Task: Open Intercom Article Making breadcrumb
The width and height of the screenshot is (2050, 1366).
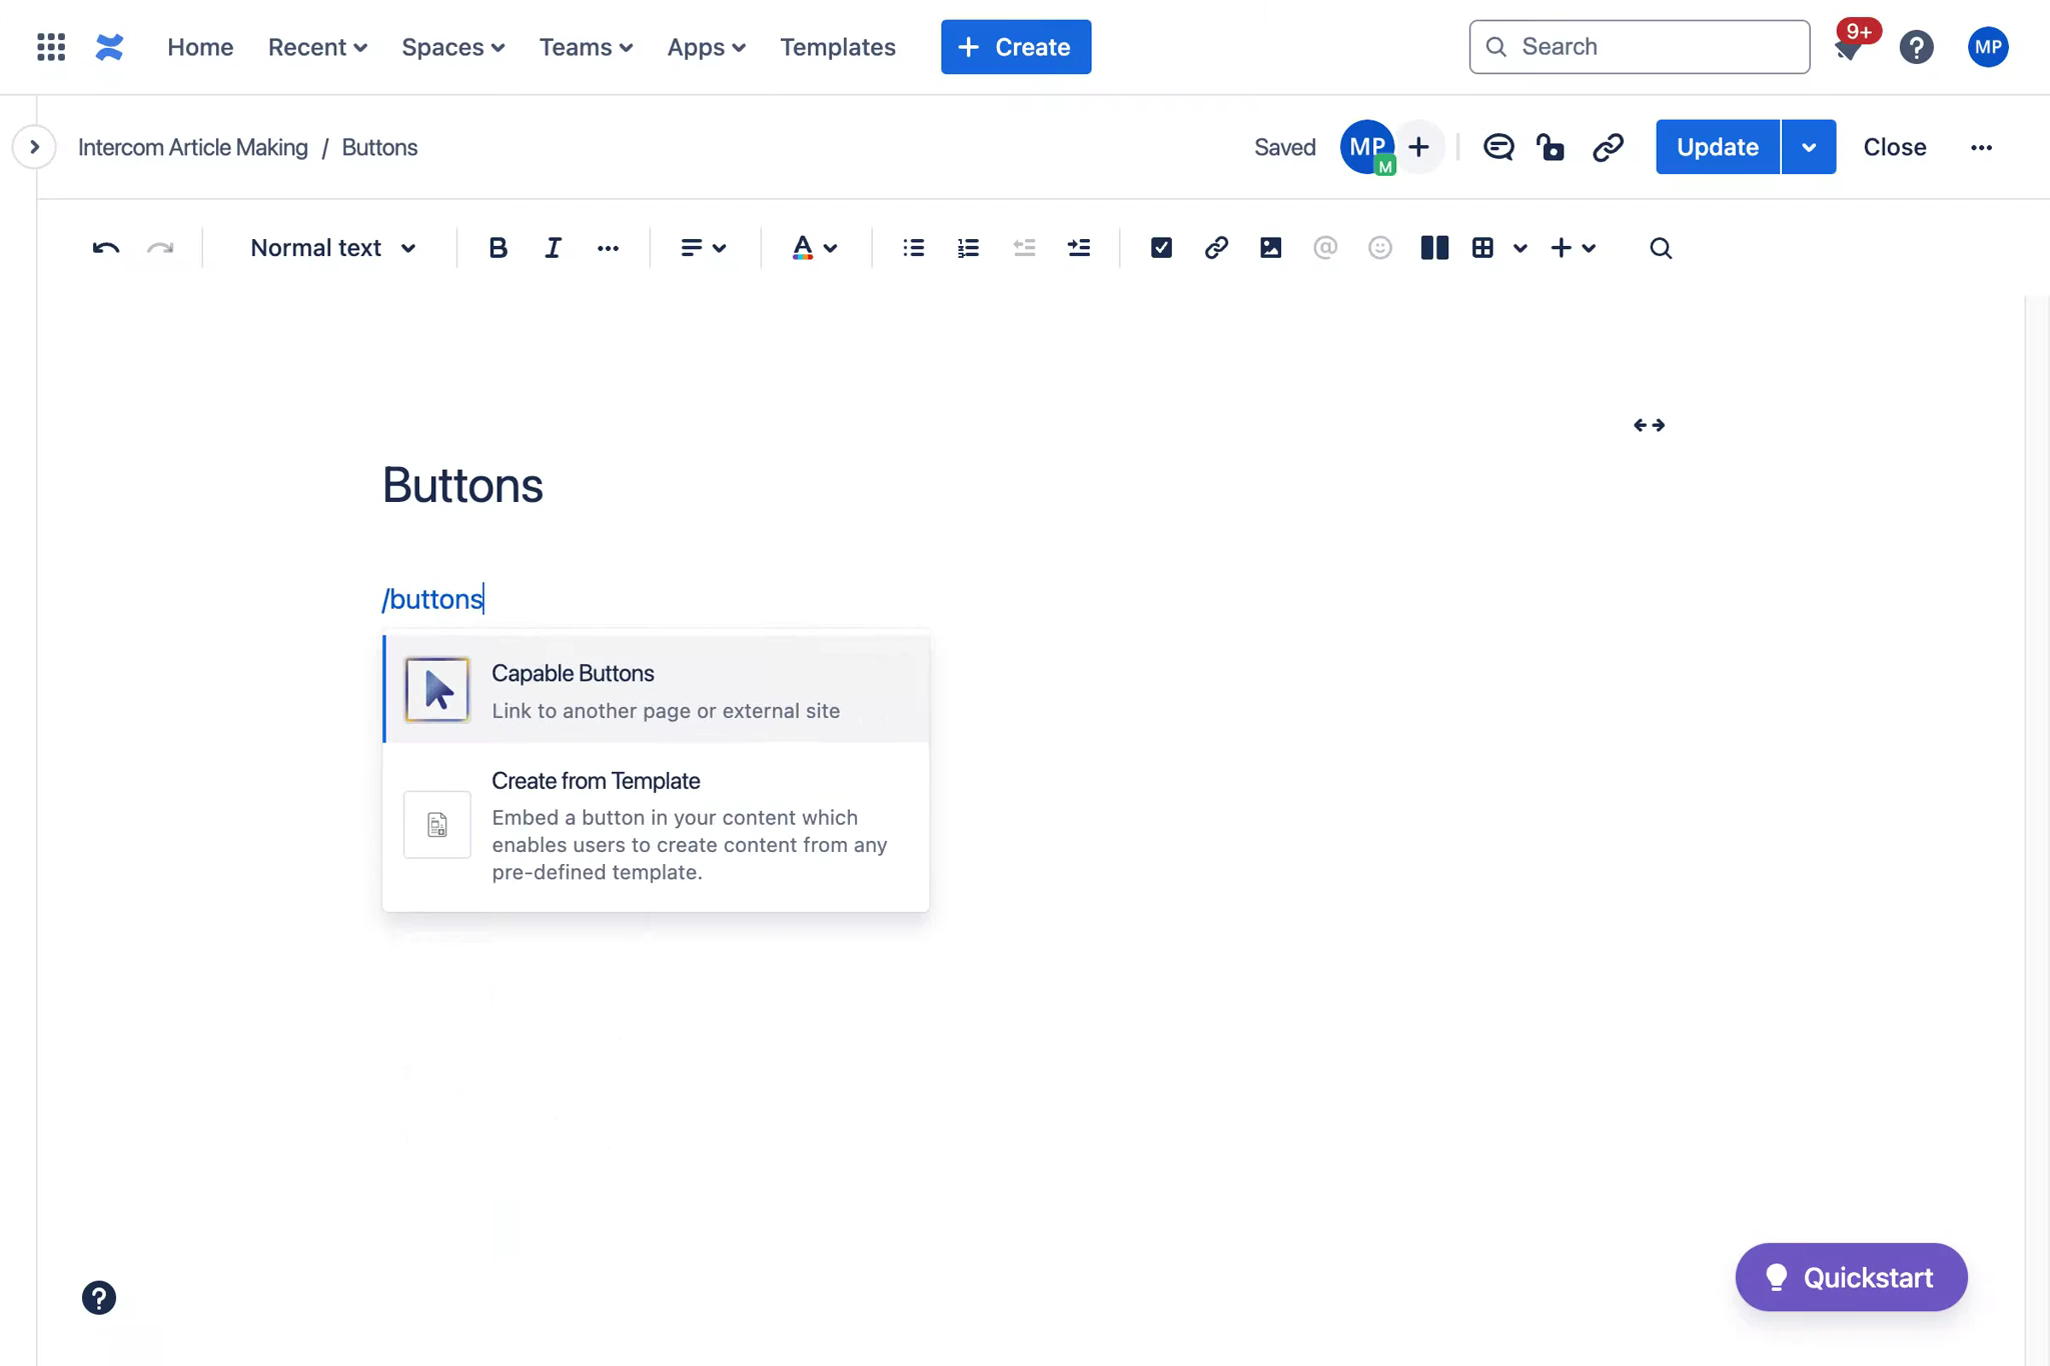Action: [x=193, y=147]
